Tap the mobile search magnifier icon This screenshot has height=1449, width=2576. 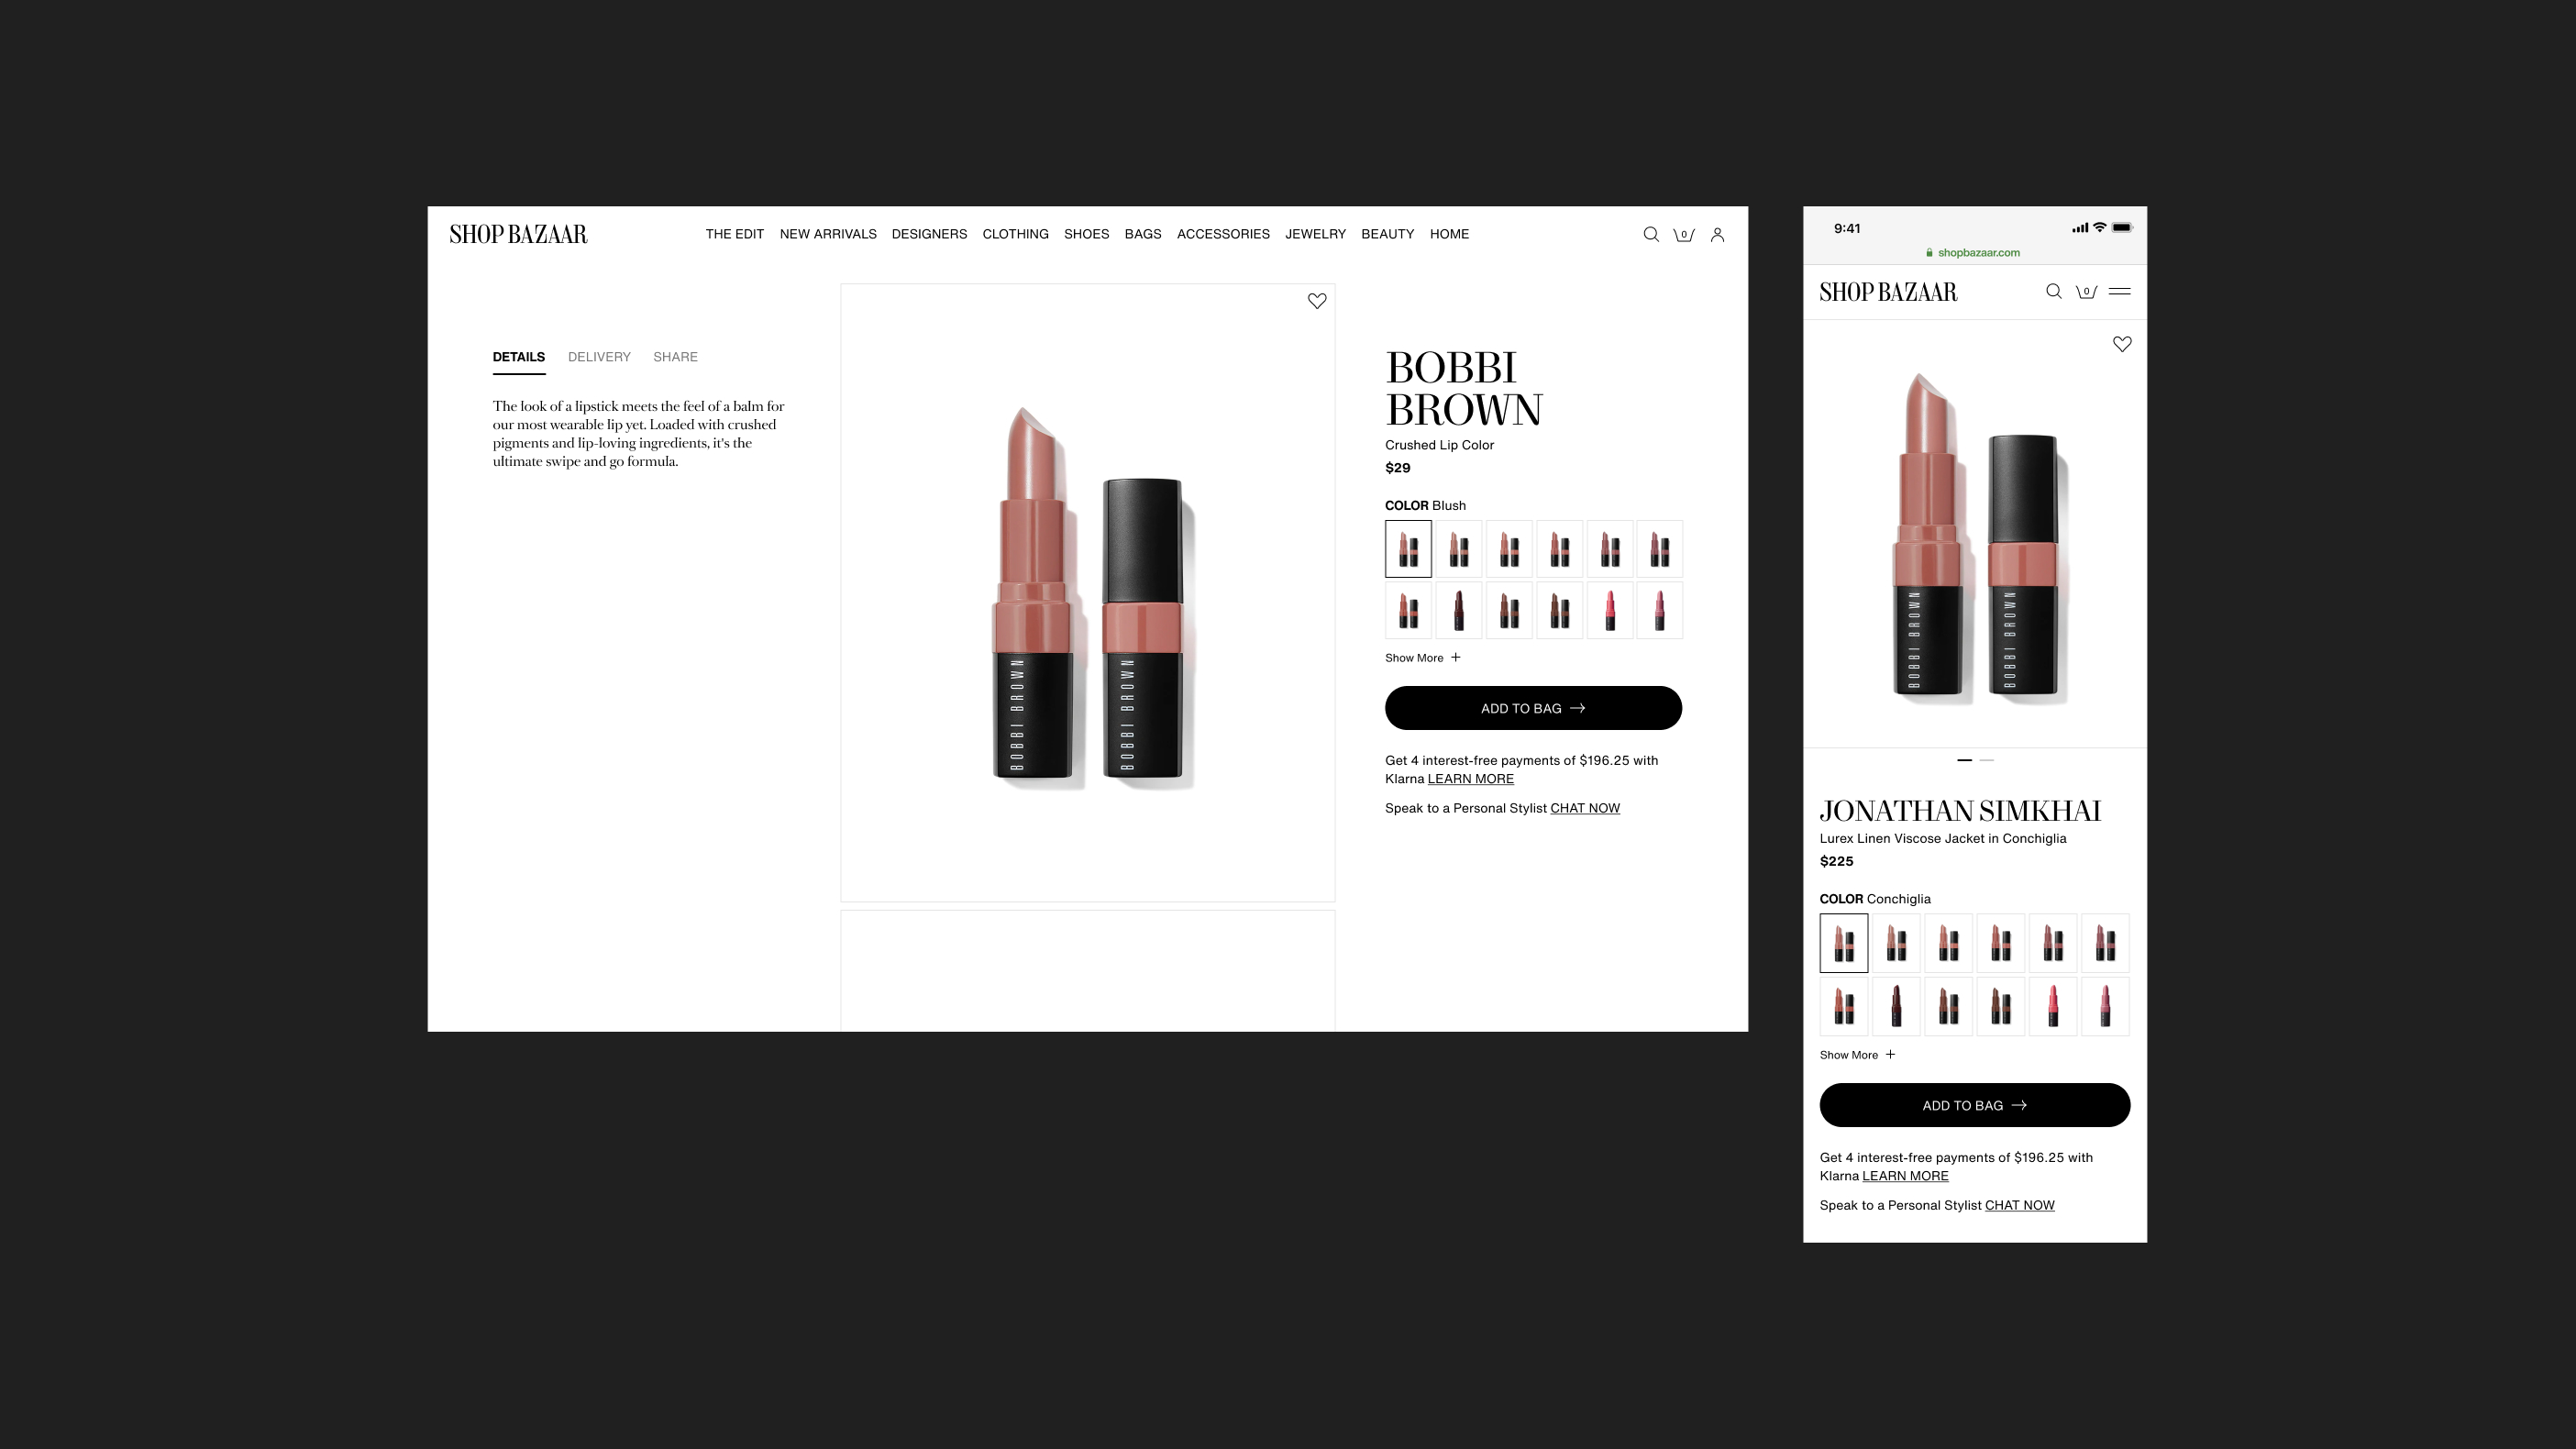pyautogui.click(x=2053, y=291)
